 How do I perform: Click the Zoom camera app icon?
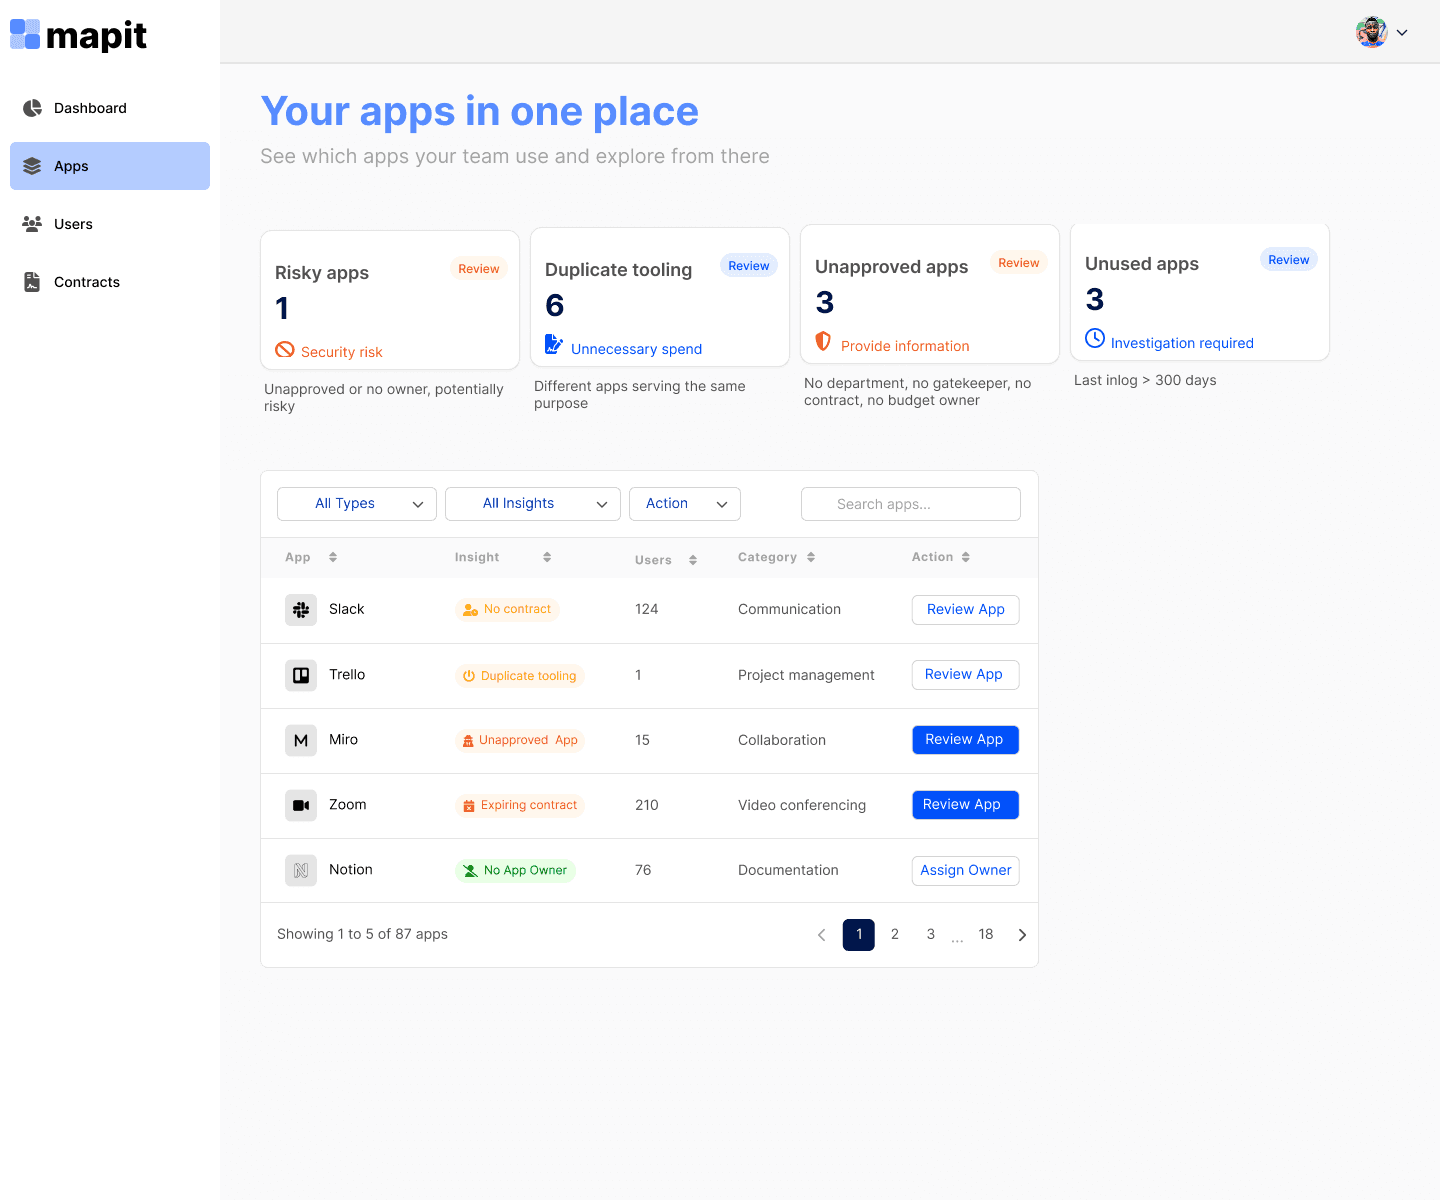pos(301,805)
